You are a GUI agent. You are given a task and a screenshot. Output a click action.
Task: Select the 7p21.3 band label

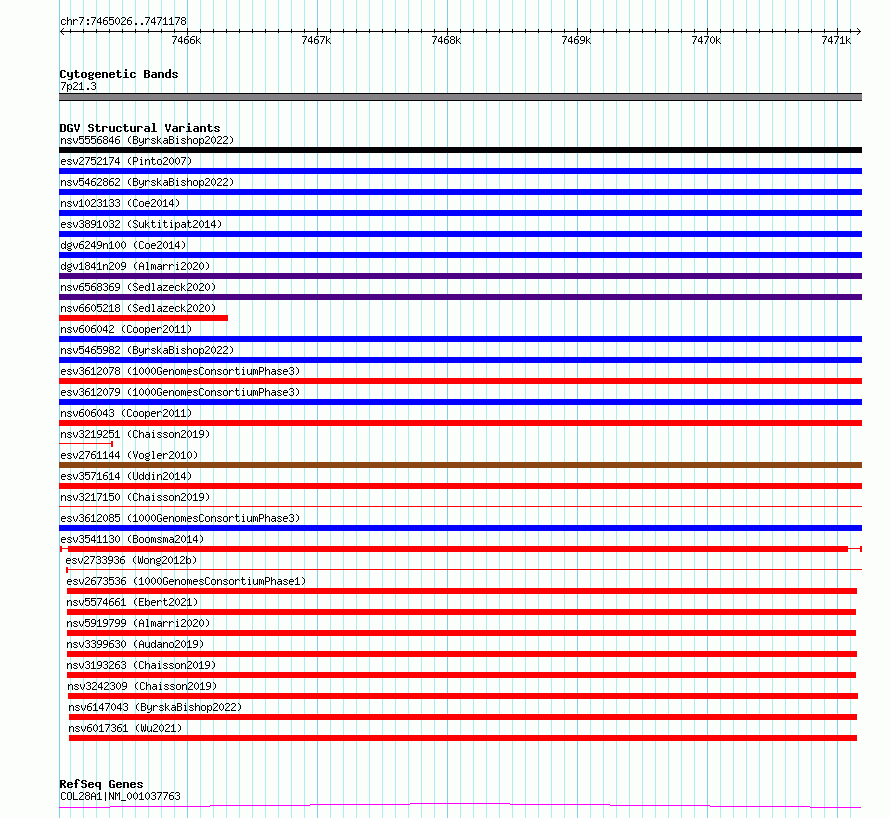tap(78, 86)
